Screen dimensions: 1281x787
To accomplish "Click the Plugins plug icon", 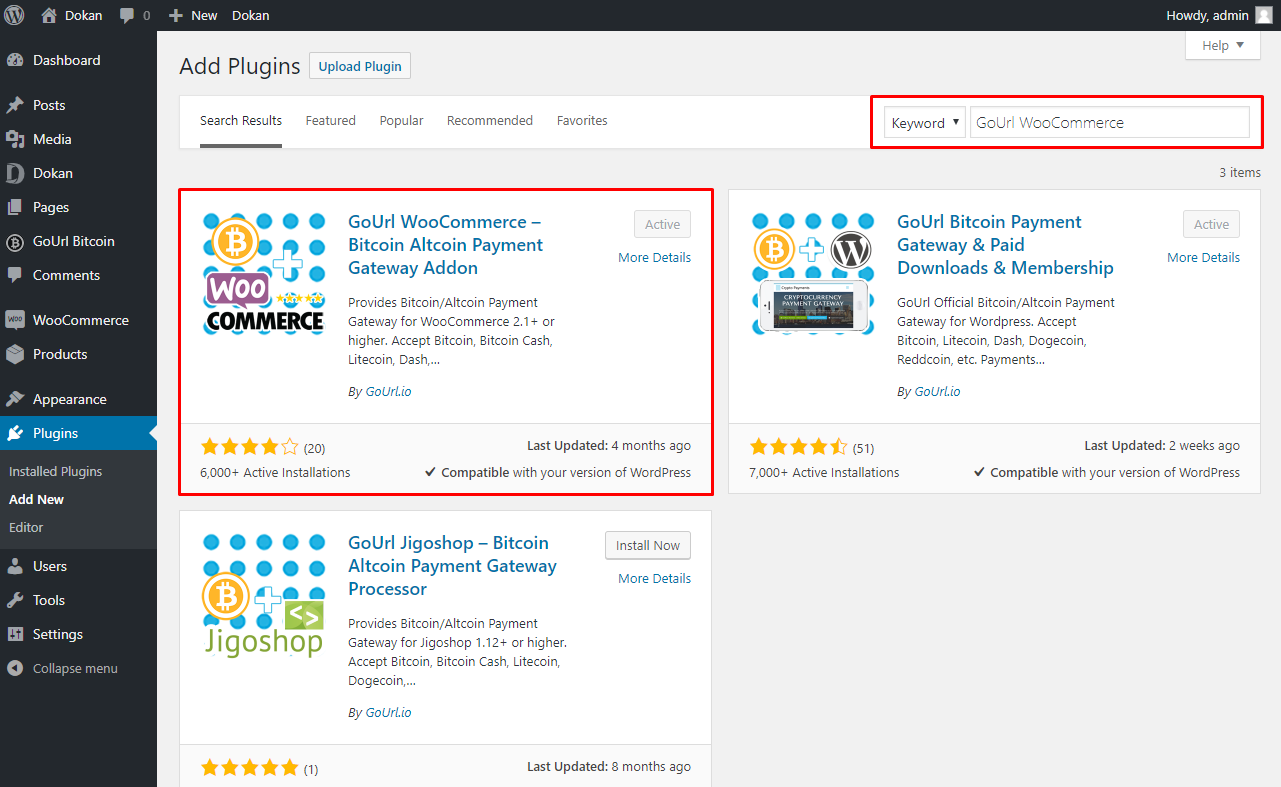I will pyautogui.click(x=15, y=433).
